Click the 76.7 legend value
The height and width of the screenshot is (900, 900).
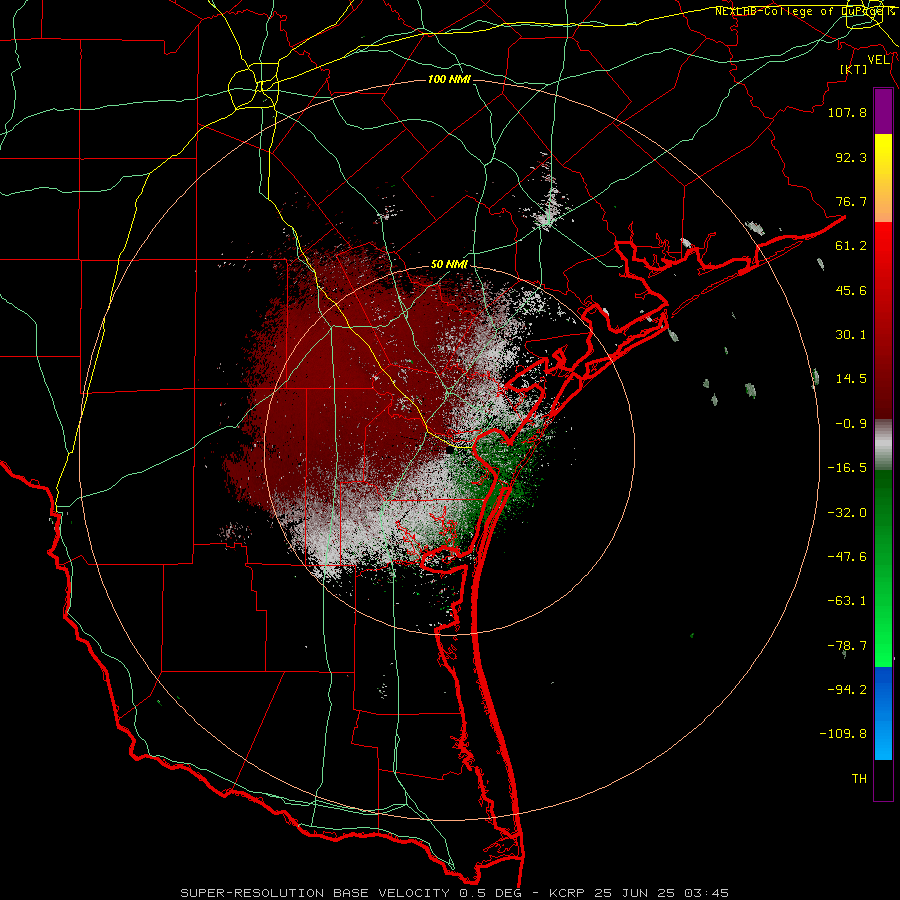(851, 201)
